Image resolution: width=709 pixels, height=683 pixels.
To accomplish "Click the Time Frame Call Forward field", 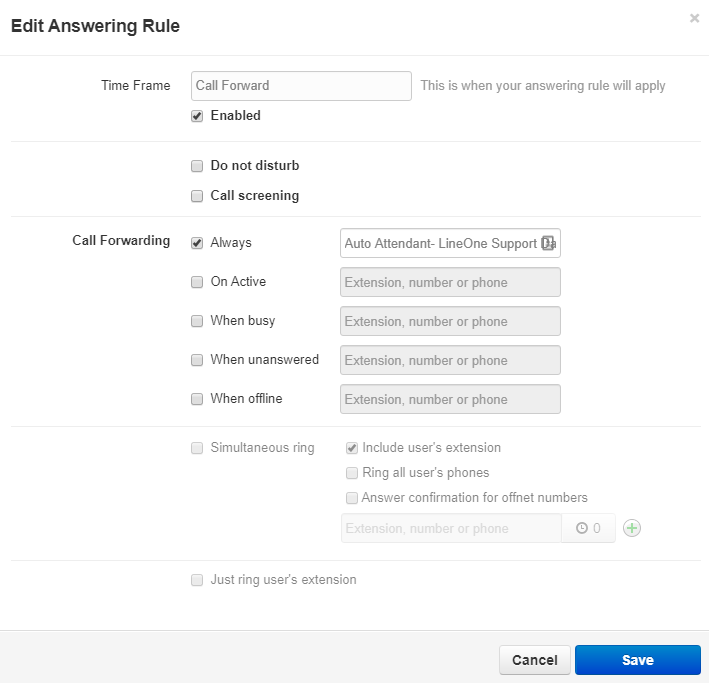I will coord(301,85).
